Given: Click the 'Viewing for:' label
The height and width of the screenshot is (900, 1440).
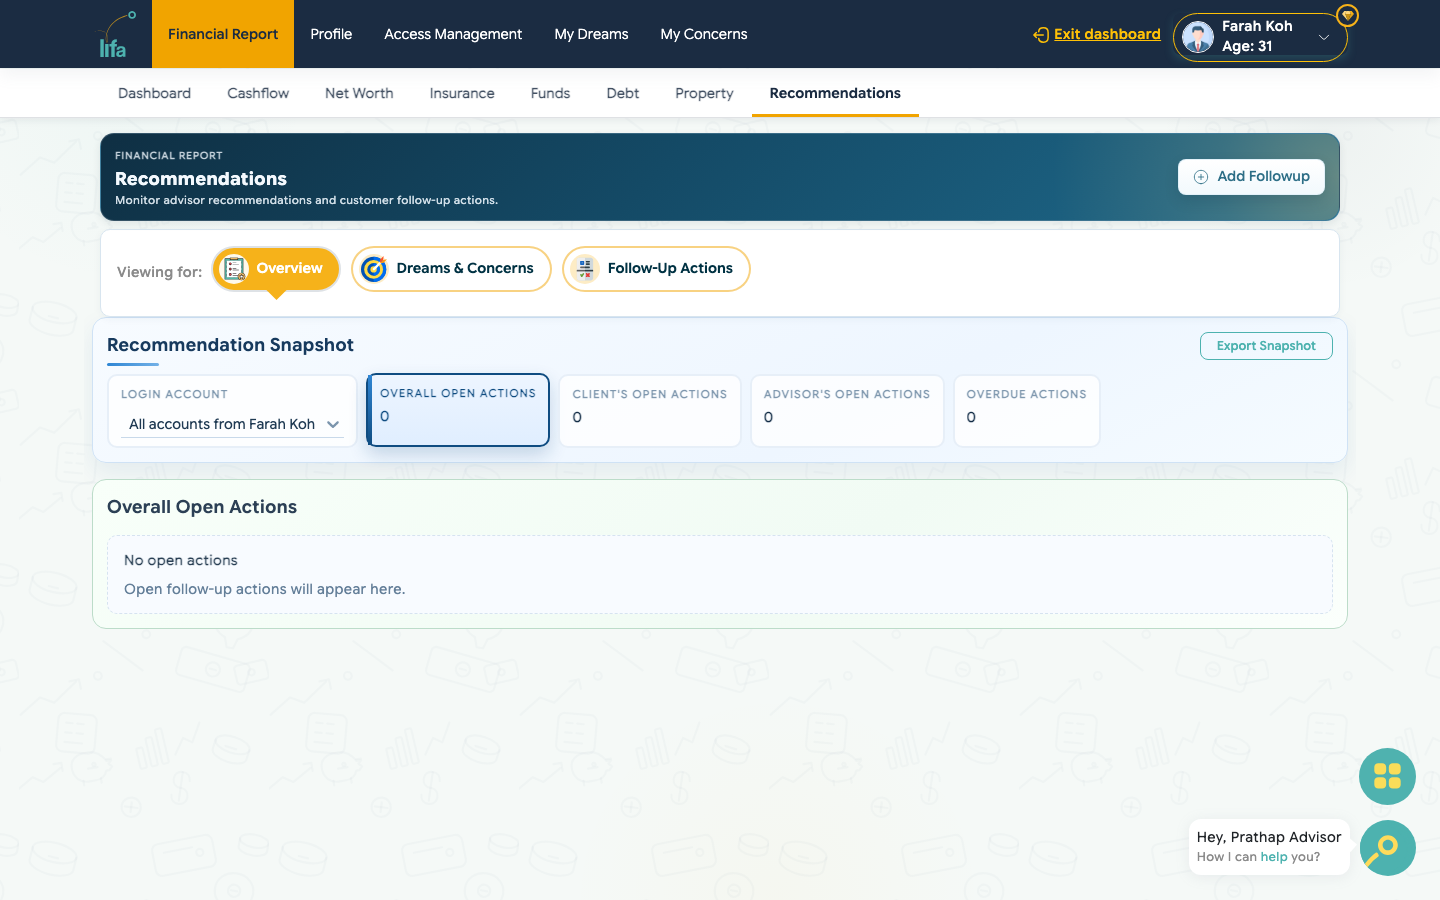Looking at the screenshot, I should [x=159, y=272].
